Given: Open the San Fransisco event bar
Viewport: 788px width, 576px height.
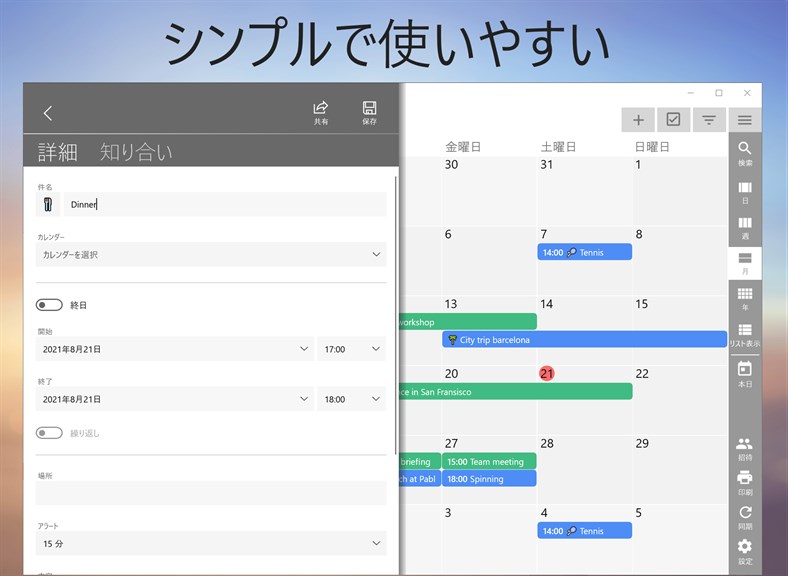Looking at the screenshot, I should click(516, 392).
